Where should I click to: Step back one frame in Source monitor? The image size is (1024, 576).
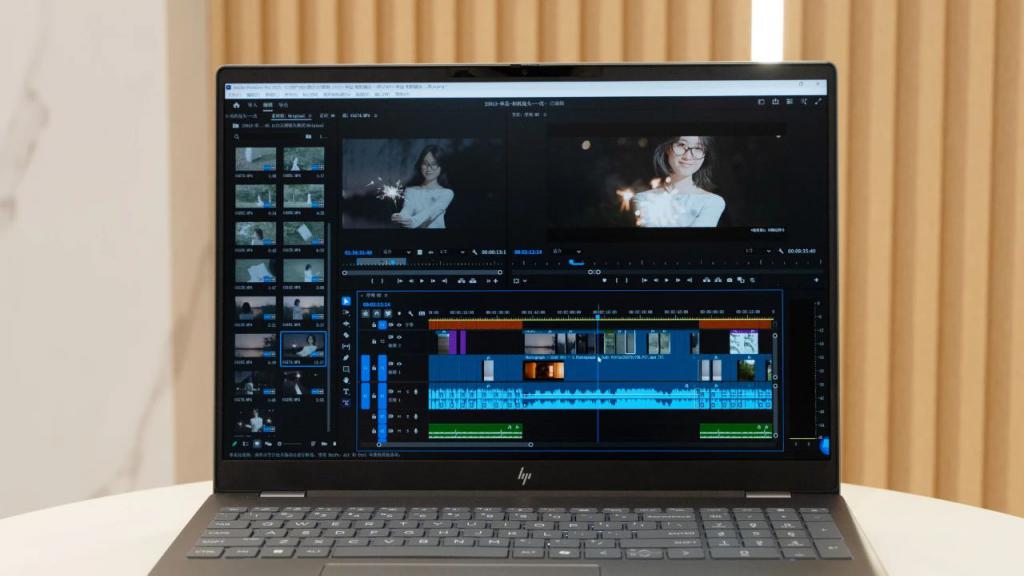tap(411, 281)
